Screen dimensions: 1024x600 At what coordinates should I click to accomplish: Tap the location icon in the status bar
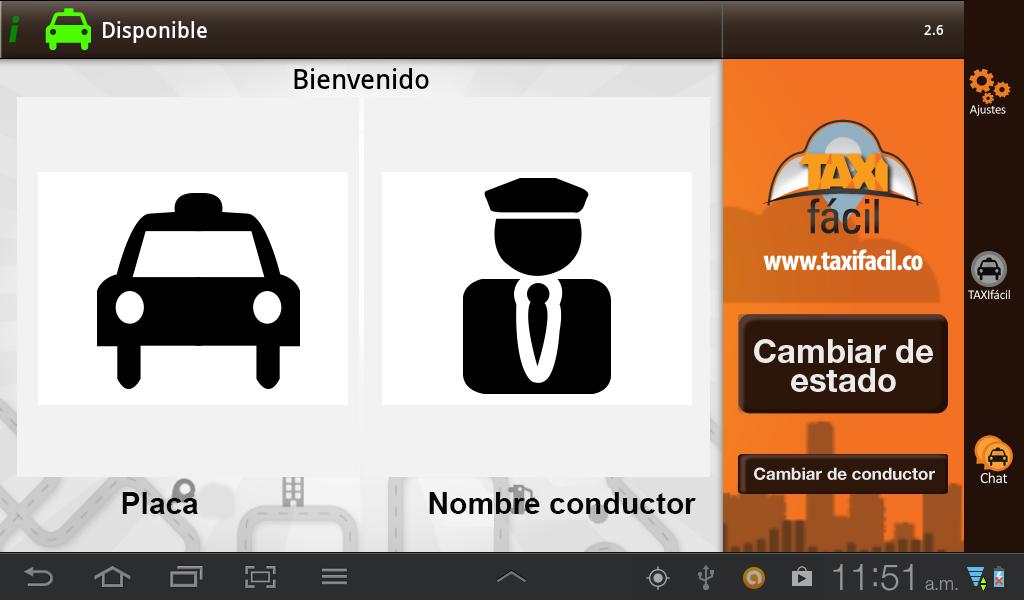(x=657, y=576)
